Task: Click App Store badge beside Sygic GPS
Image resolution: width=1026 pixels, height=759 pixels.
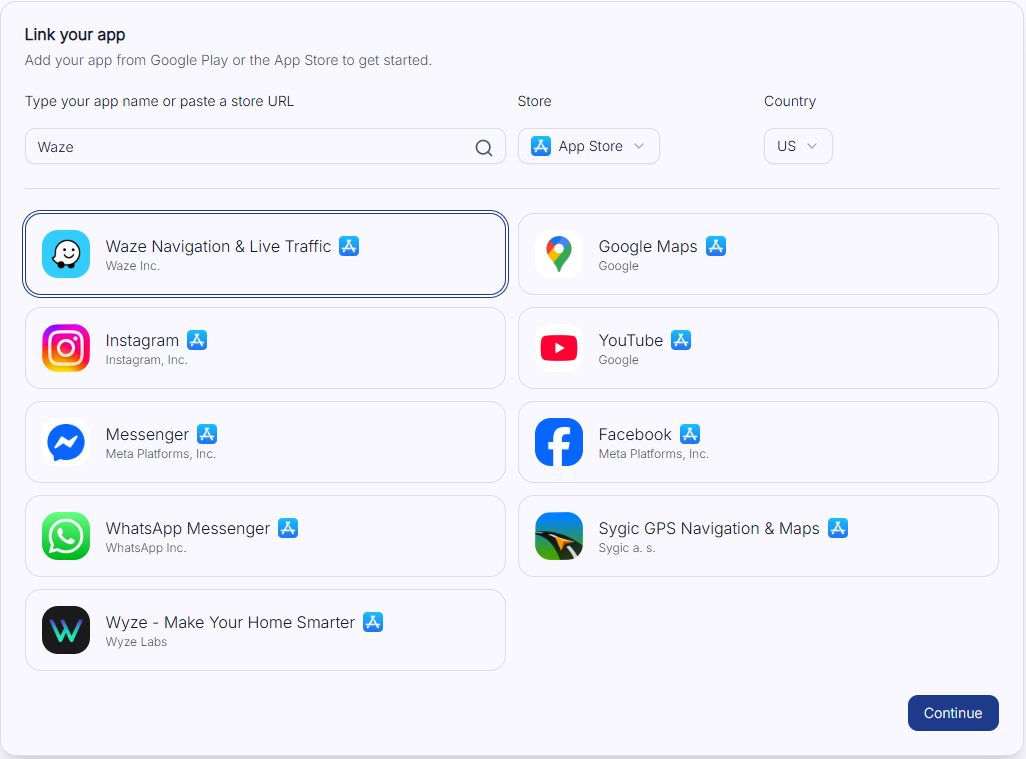Action: coord(838,528)
